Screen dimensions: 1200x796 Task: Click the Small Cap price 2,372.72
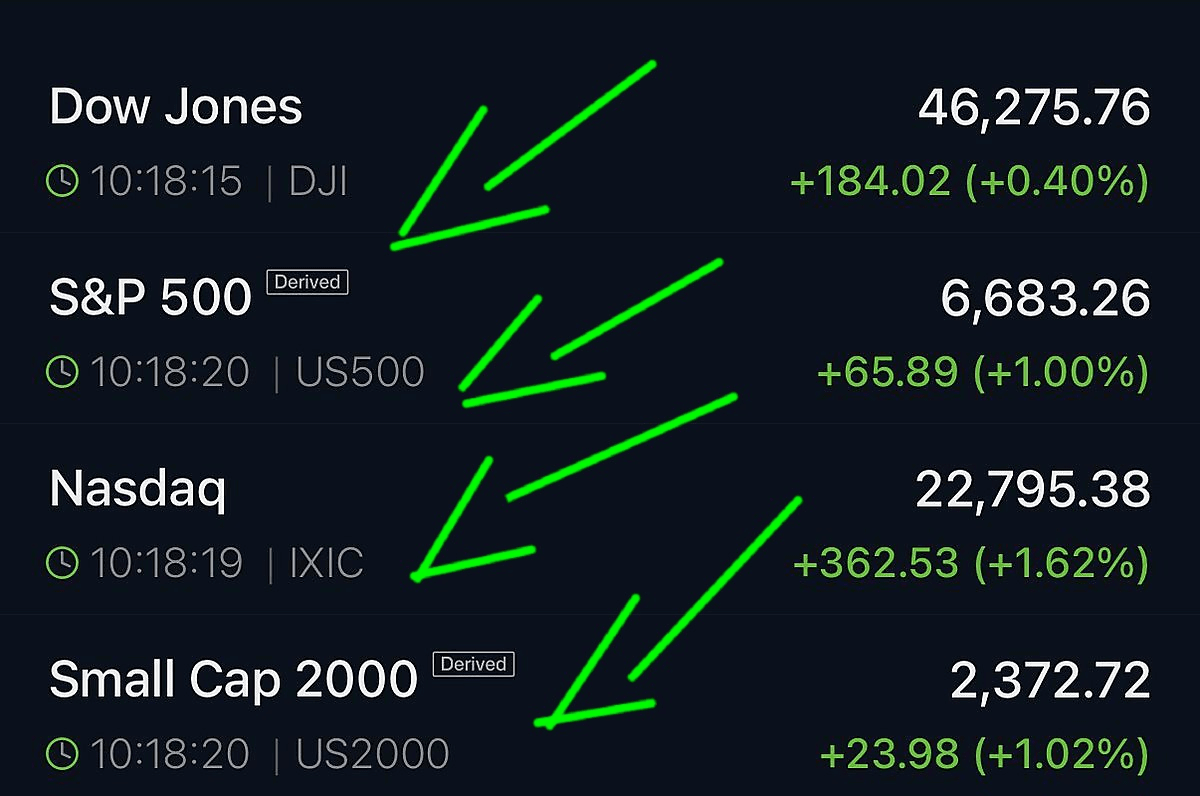[x=1050, y=681]
